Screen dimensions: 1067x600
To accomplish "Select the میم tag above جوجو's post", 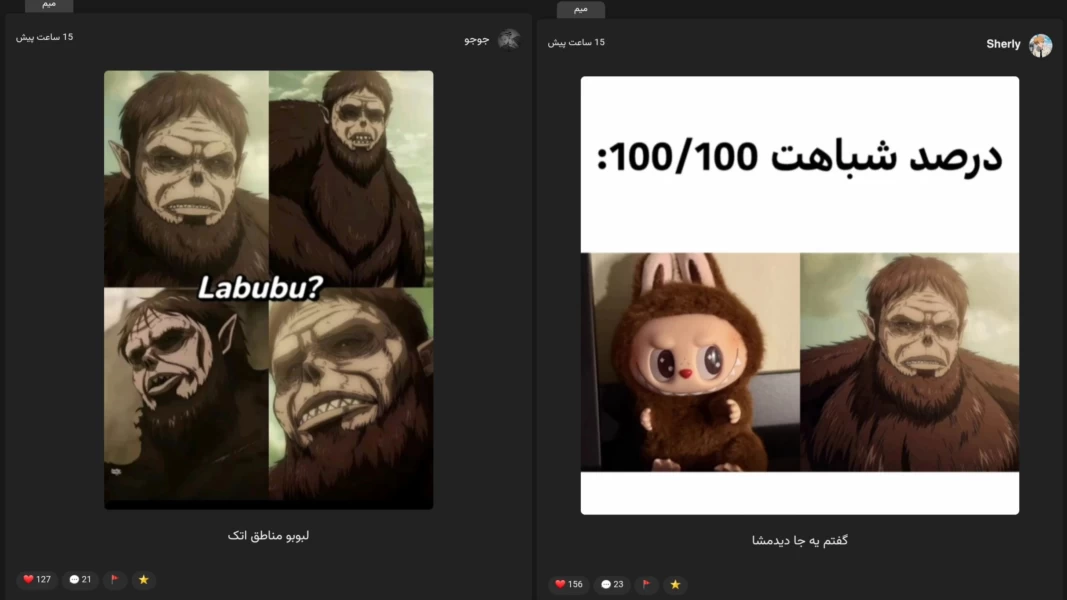I will click(x=49, y=5).
